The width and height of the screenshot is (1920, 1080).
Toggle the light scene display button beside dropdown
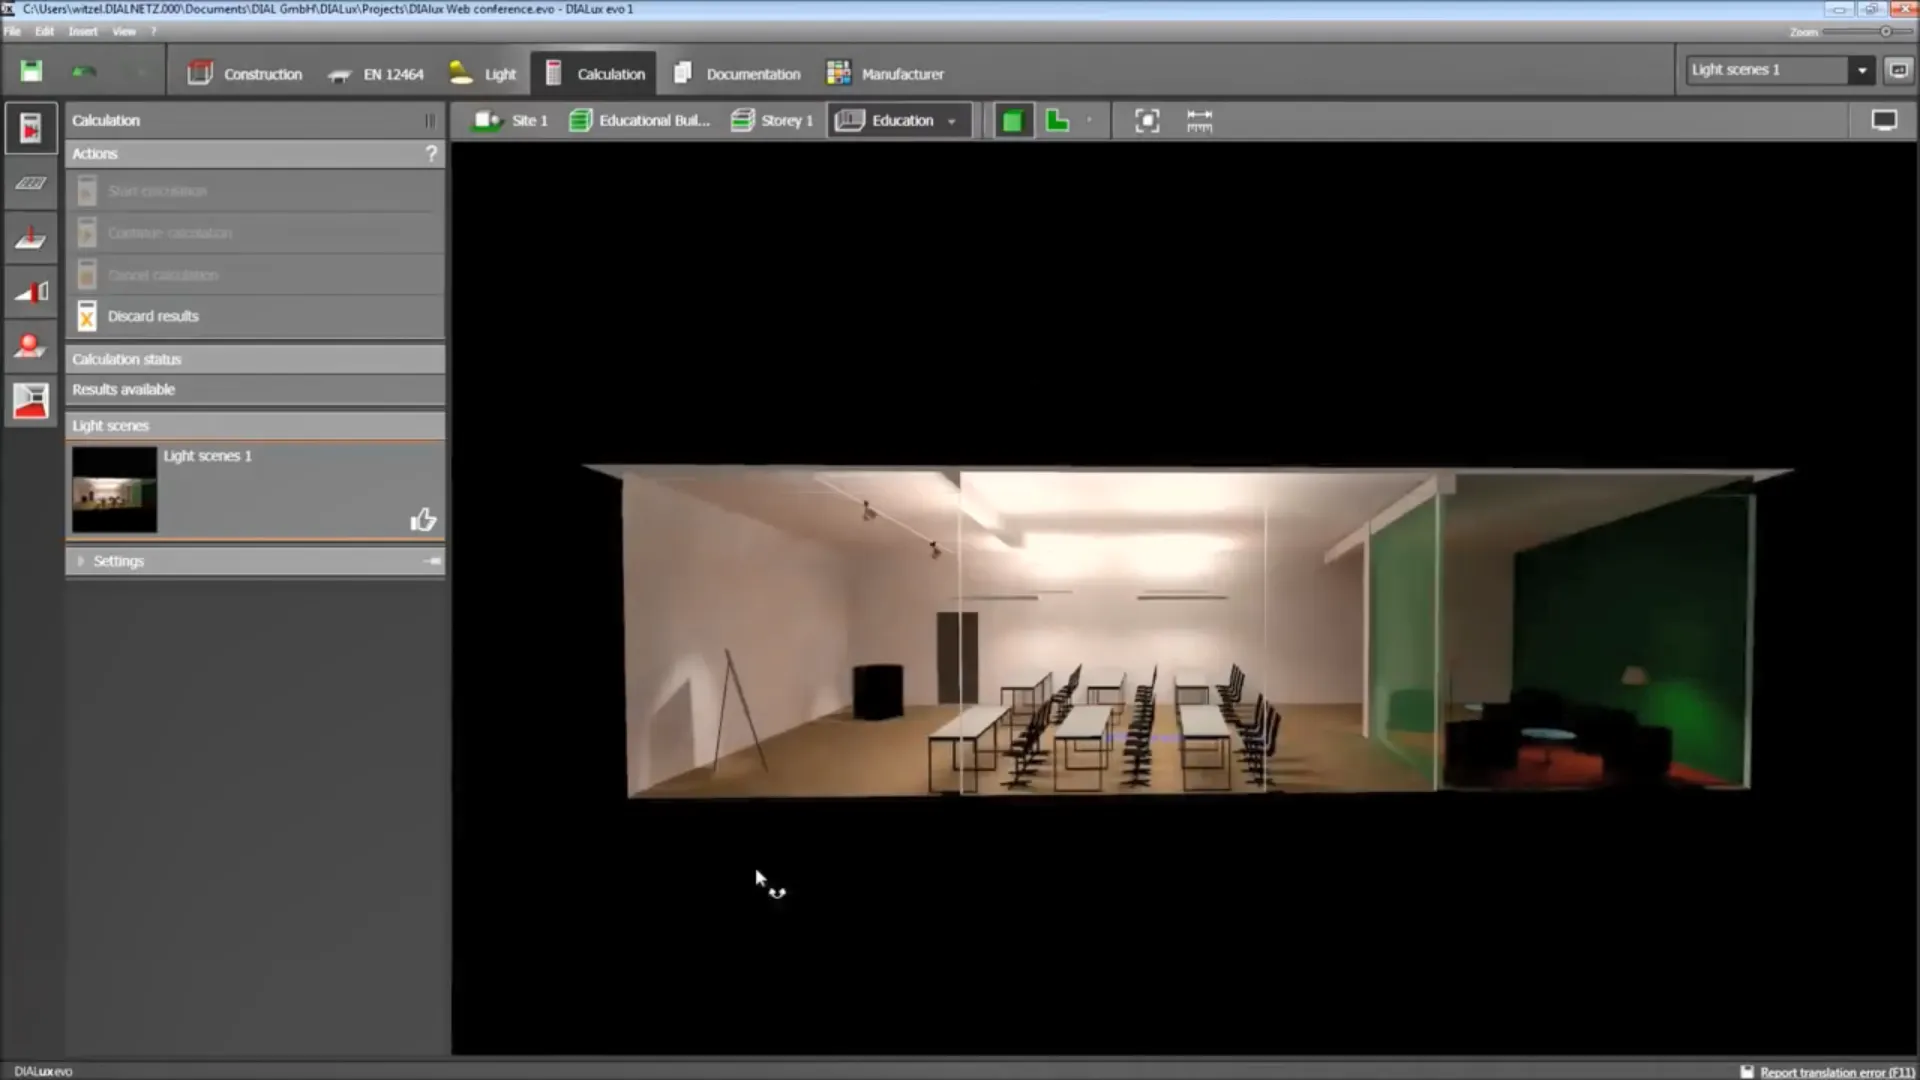click(1897, 70)
